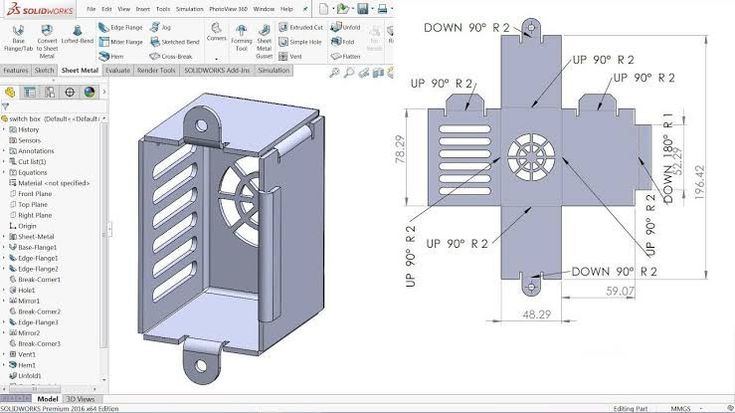Viewport: 735px width, 413px height.
Task: Expand the Cut list(1) folder
Action: 5,161
